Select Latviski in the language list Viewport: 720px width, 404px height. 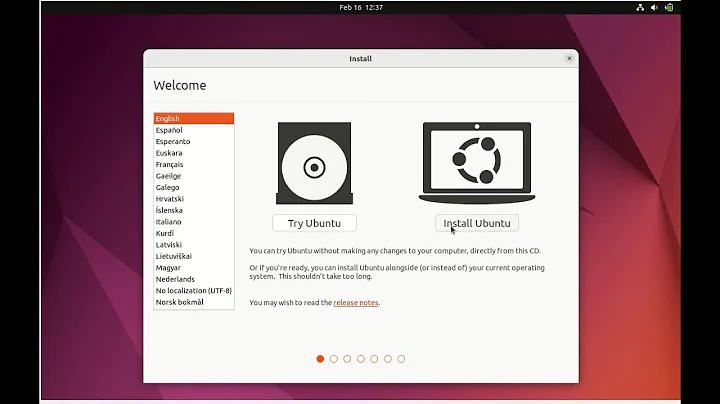(194, 245)
